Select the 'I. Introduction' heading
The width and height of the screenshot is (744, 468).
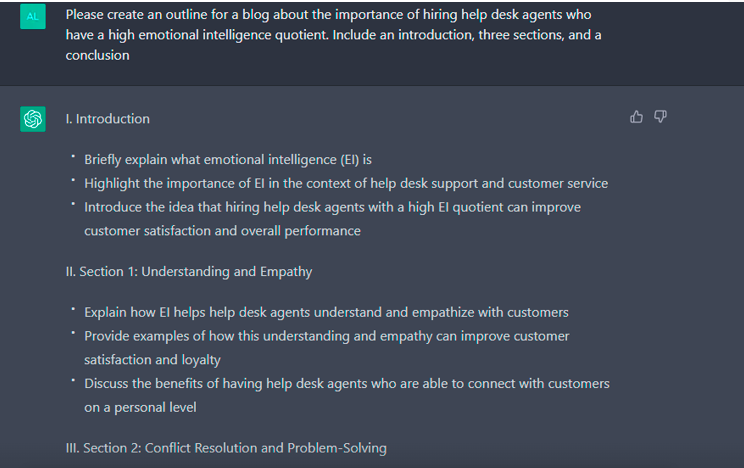(108, 119)
